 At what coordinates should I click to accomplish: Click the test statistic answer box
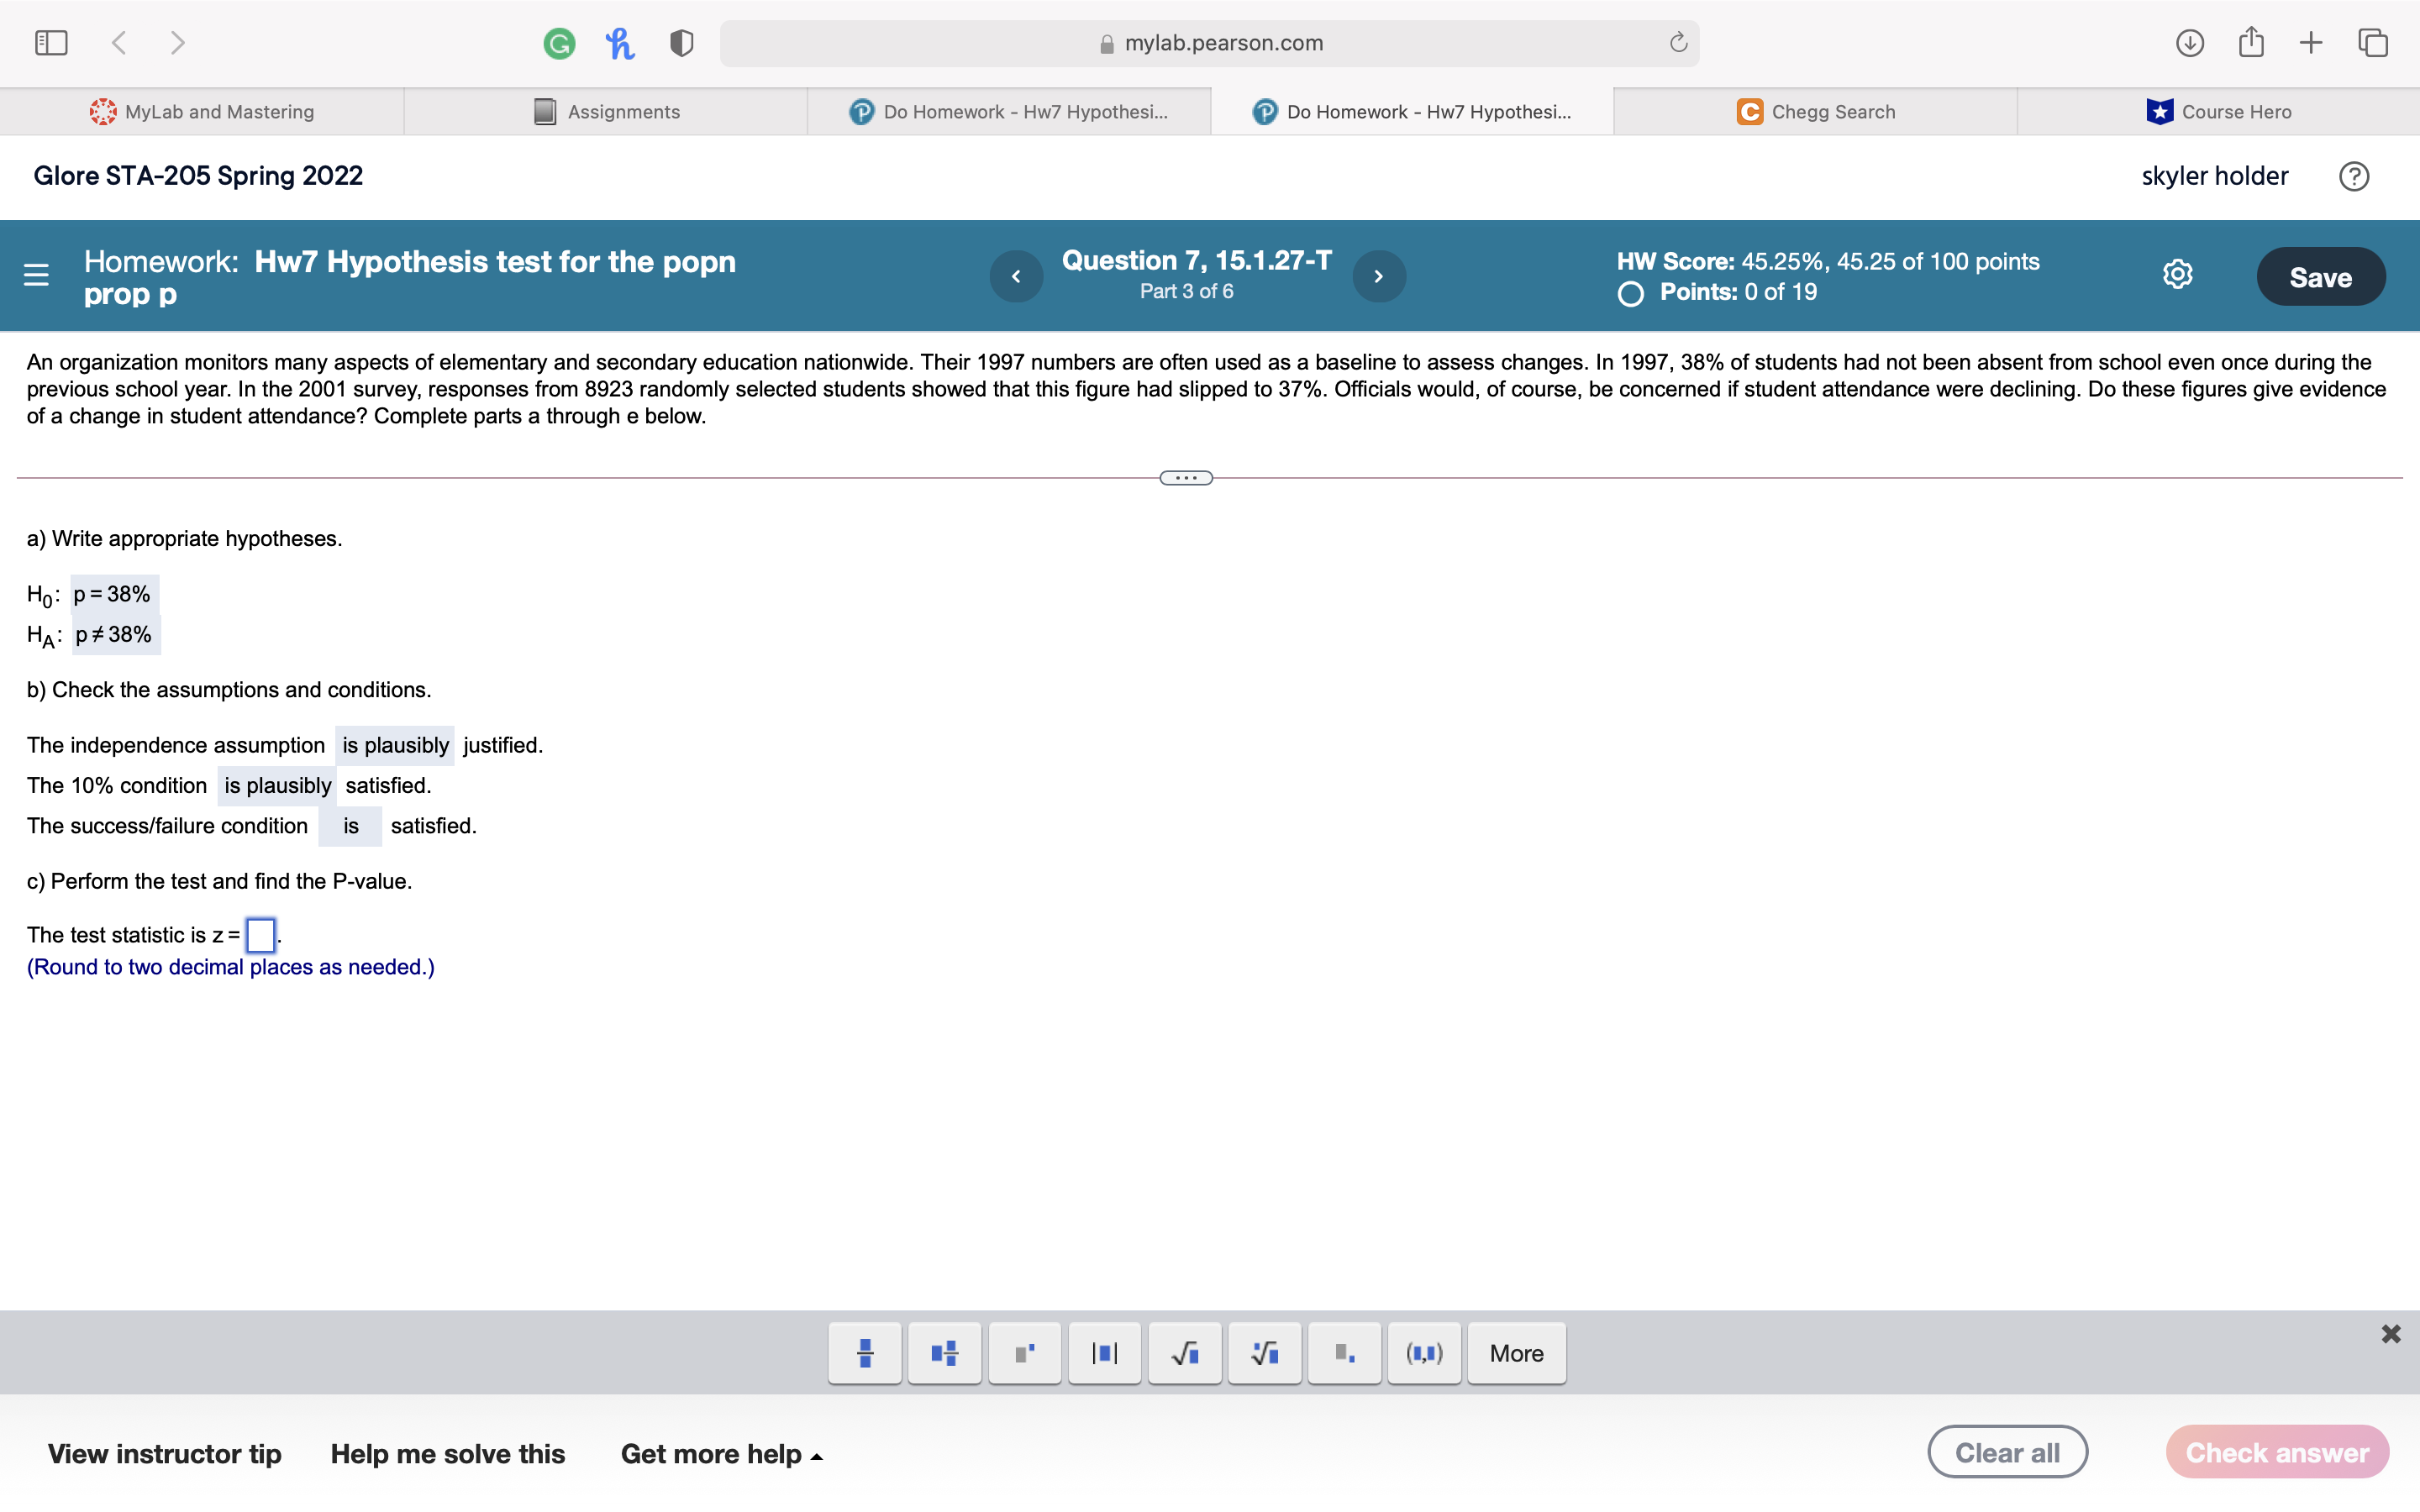(x=260, y=936)
